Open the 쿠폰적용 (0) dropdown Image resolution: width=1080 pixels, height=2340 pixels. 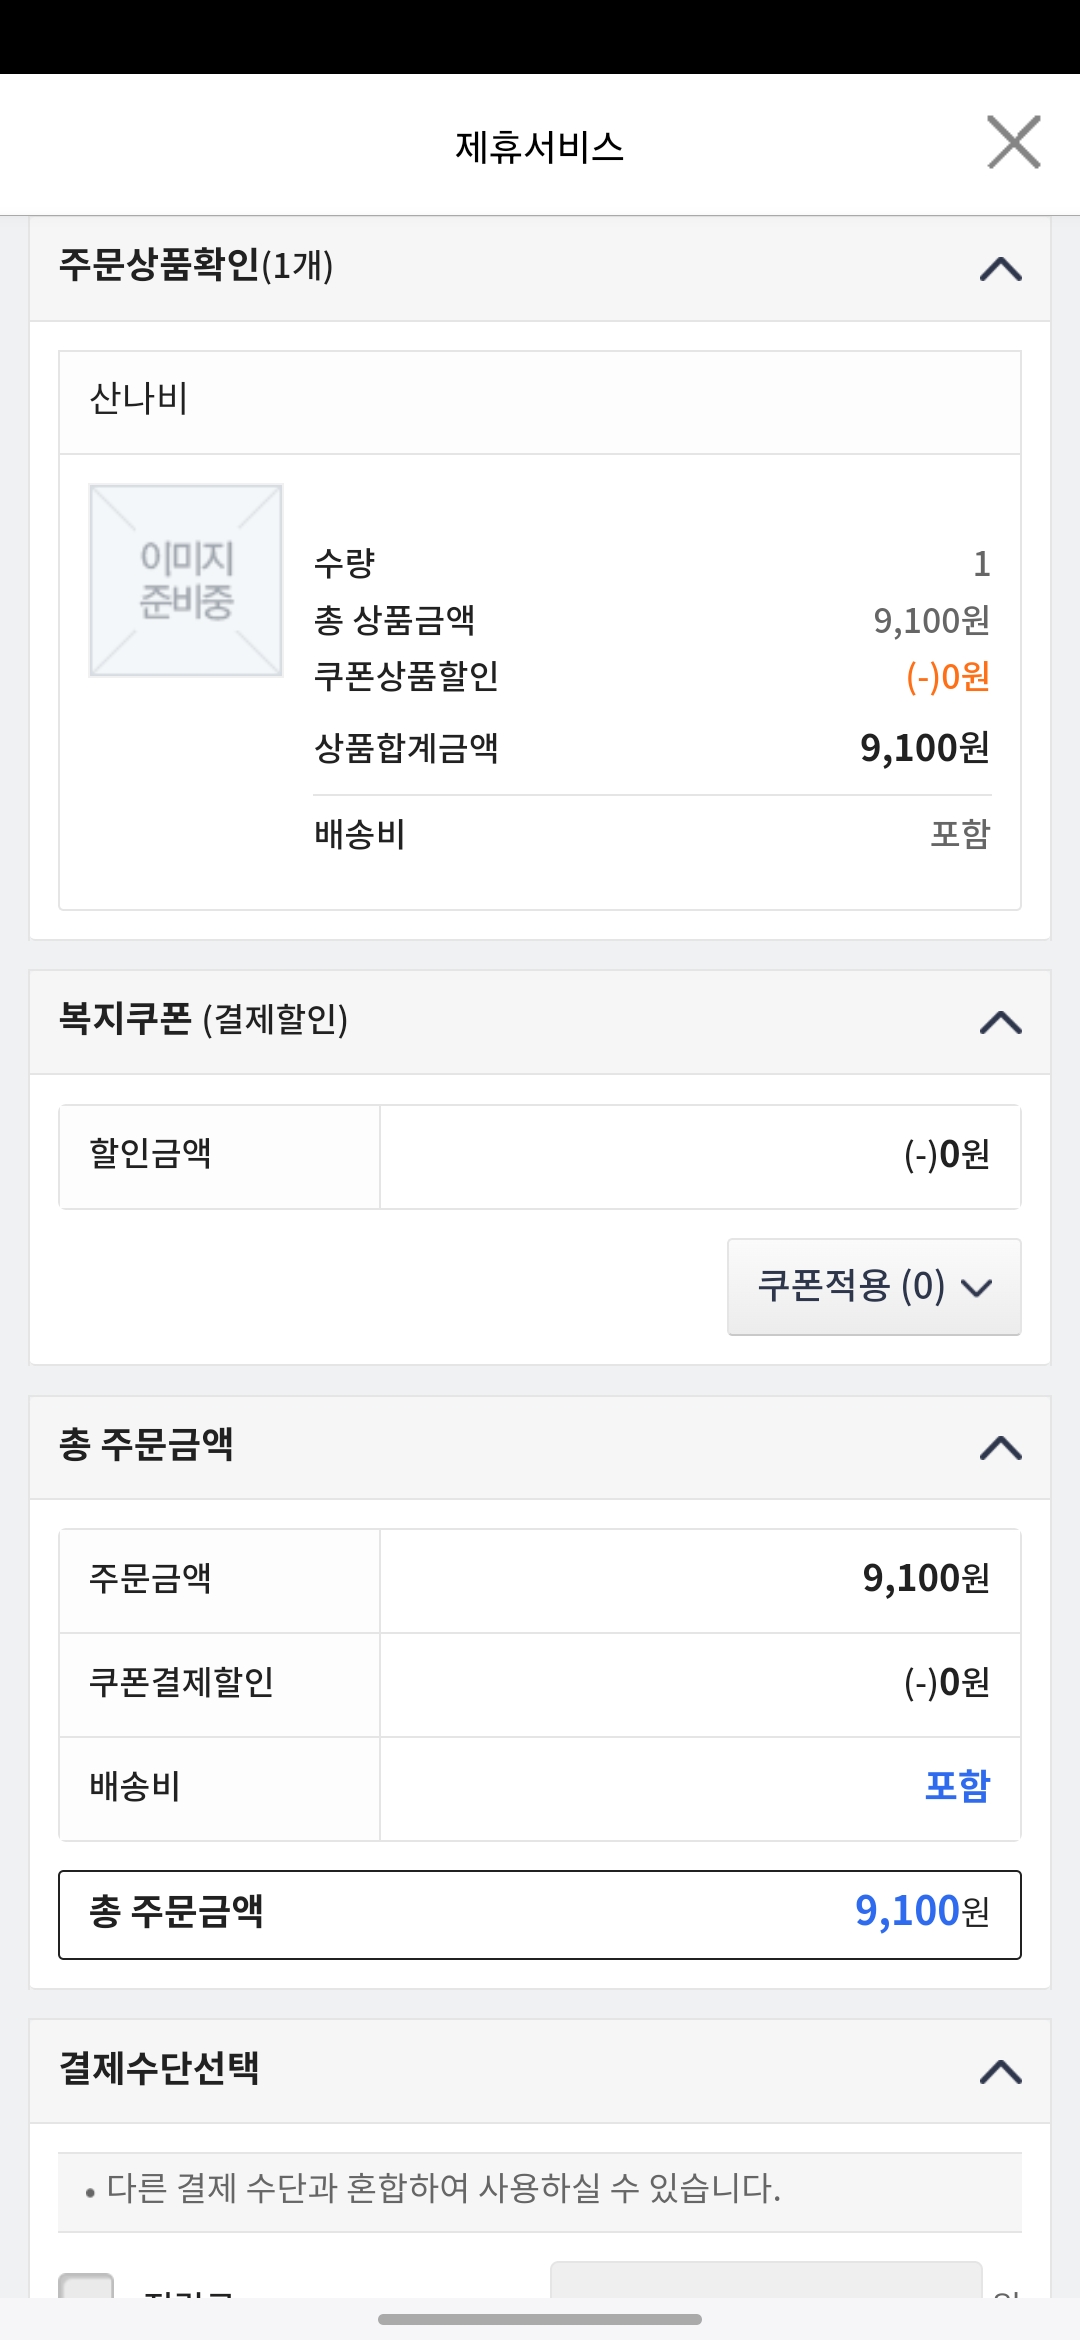874,1286
